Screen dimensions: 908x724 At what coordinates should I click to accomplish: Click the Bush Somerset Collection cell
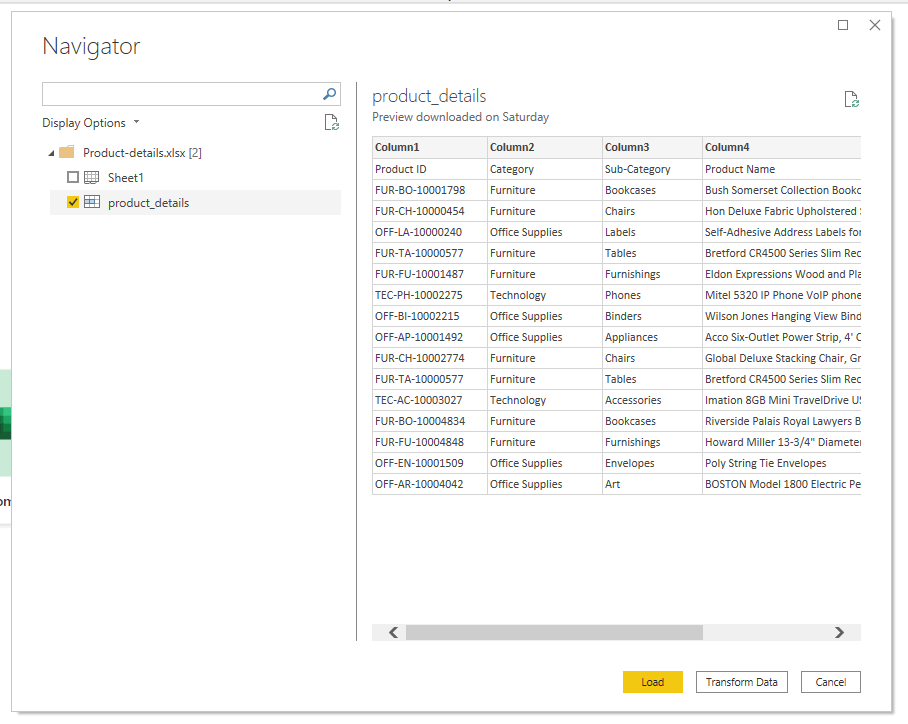[x=782, y=190]
